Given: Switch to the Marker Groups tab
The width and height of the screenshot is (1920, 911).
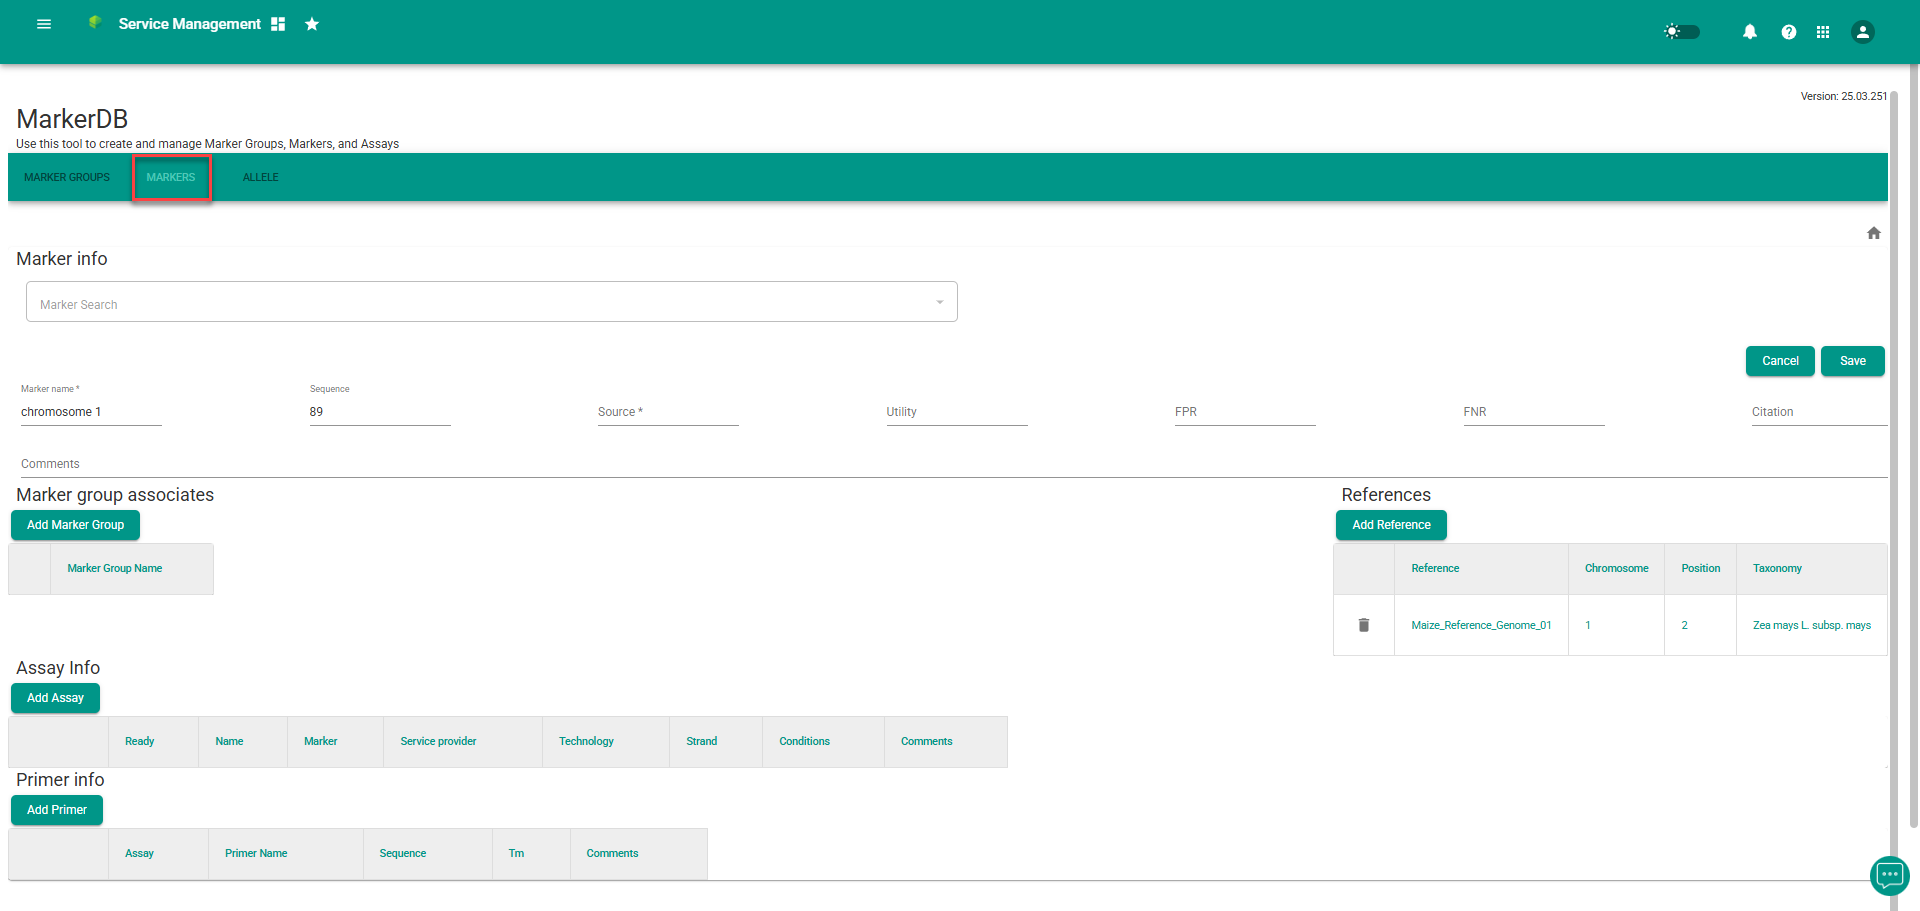Looking at the screenshot, I should point(67,177).
